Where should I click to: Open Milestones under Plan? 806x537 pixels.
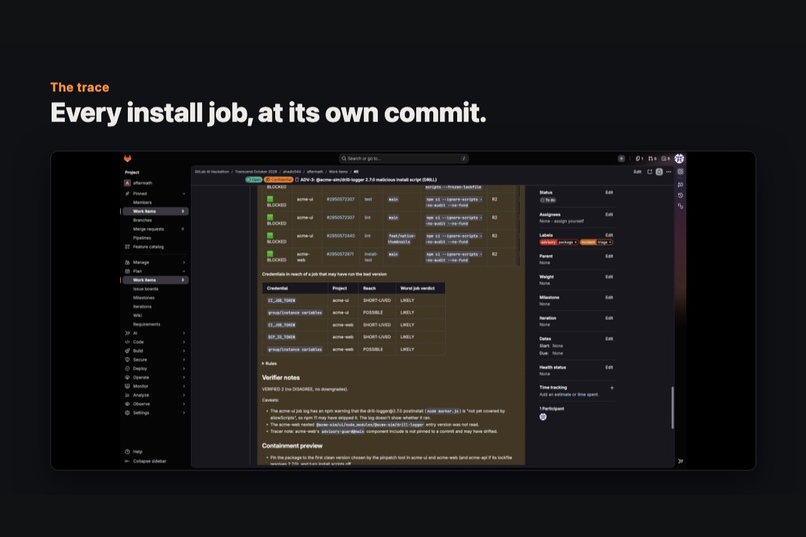(x=143, y=298)
